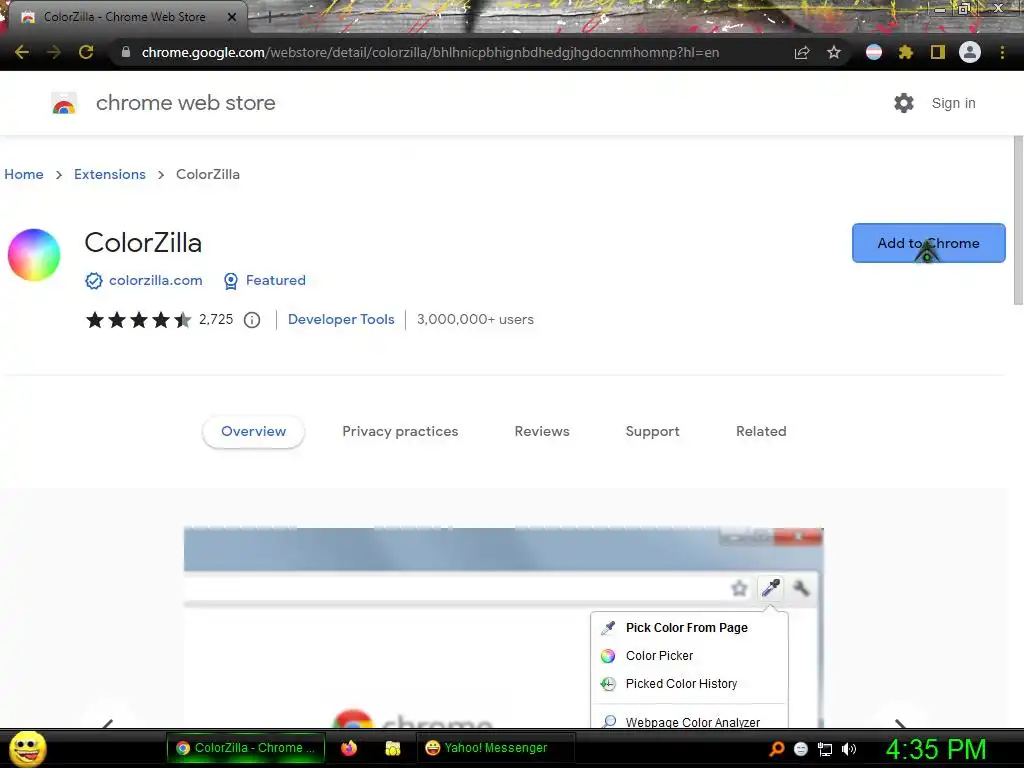Click the Chrome Web Store rainbow logo

(64, 103)
